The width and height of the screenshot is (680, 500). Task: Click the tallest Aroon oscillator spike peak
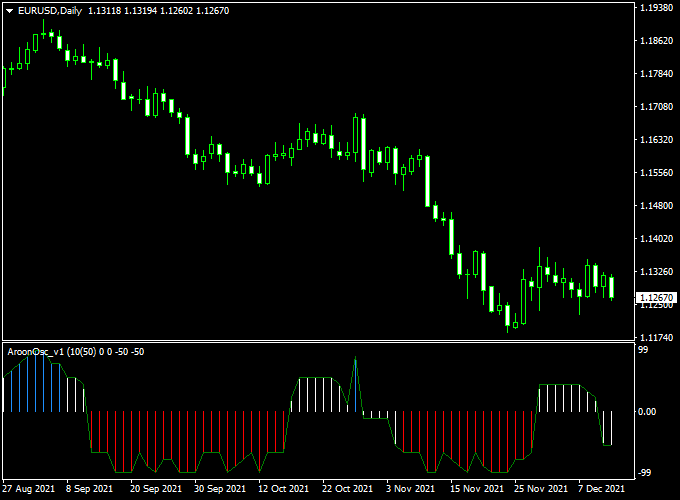355,358
